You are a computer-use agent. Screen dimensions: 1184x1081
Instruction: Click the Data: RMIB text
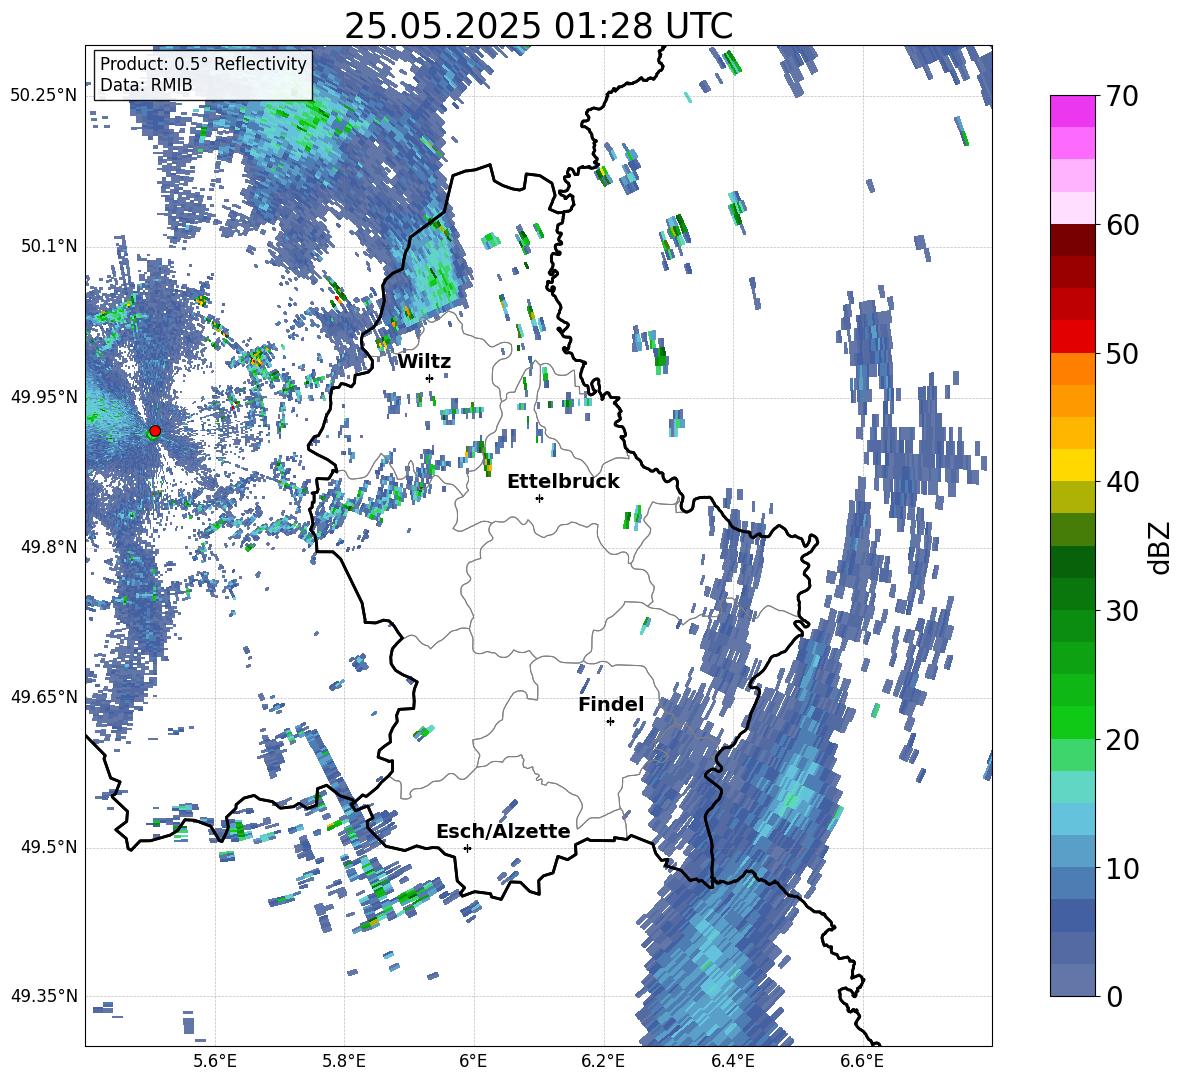(146, 85)
